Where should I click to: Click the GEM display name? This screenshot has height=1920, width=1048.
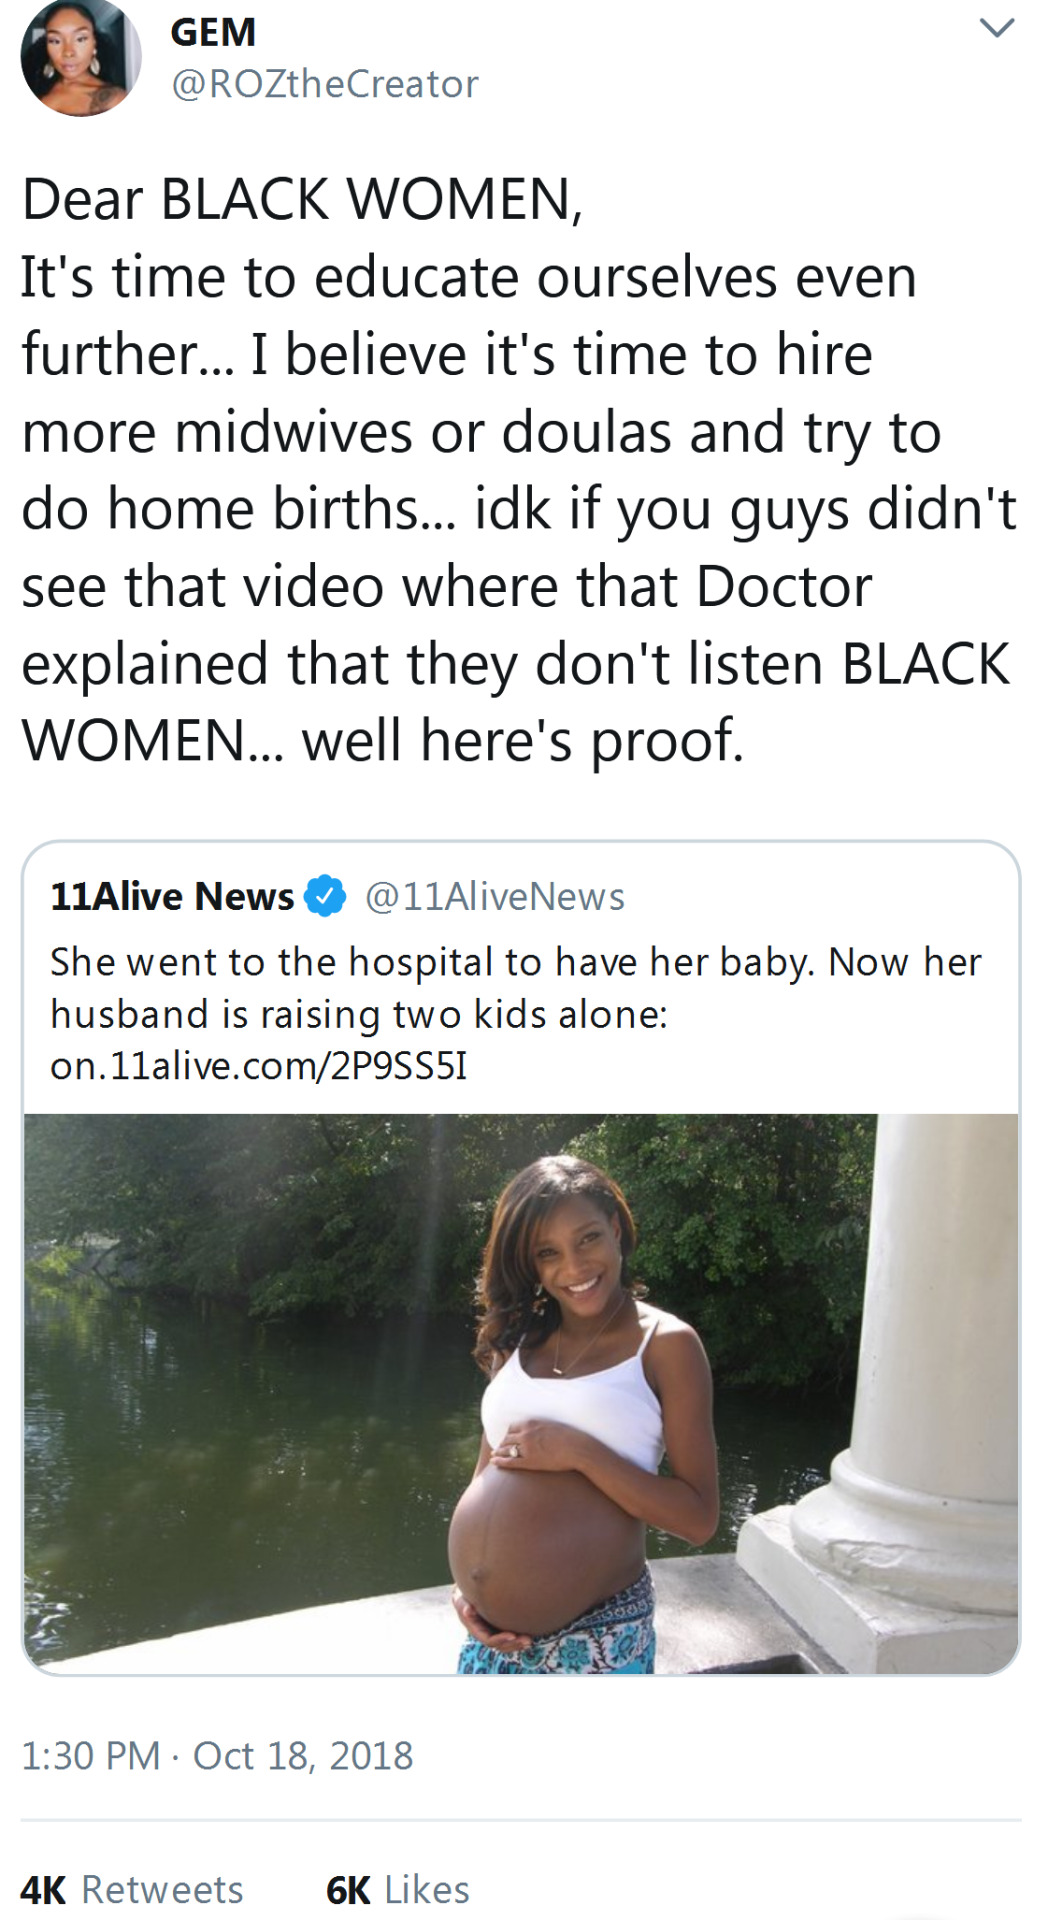coord(213,32)
